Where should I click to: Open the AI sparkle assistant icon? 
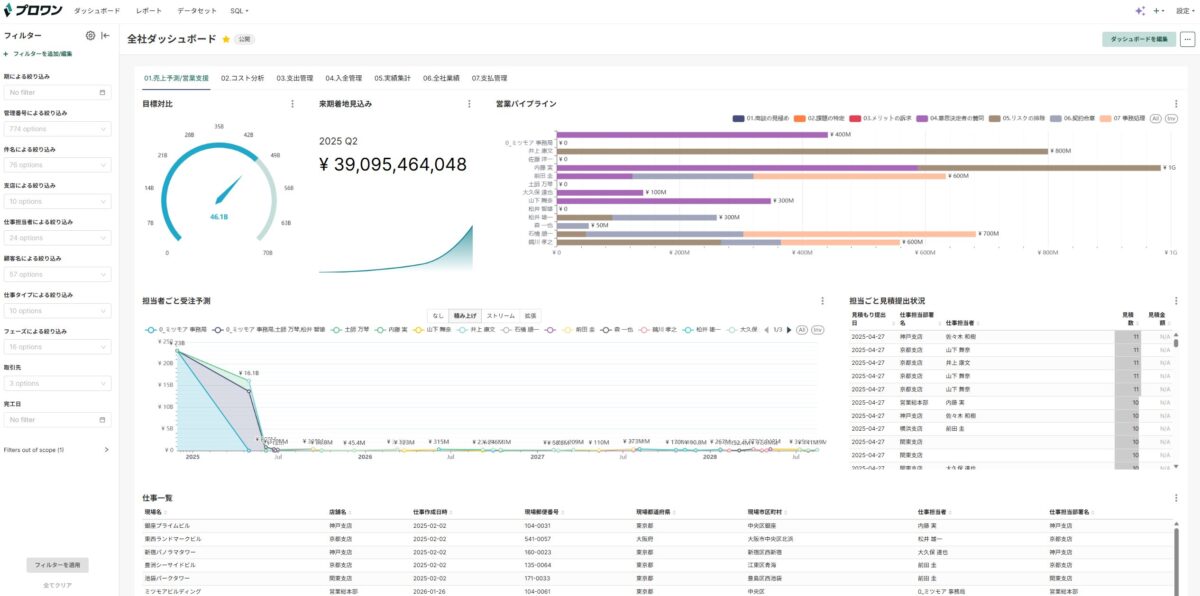click(x=1139, y=10)
